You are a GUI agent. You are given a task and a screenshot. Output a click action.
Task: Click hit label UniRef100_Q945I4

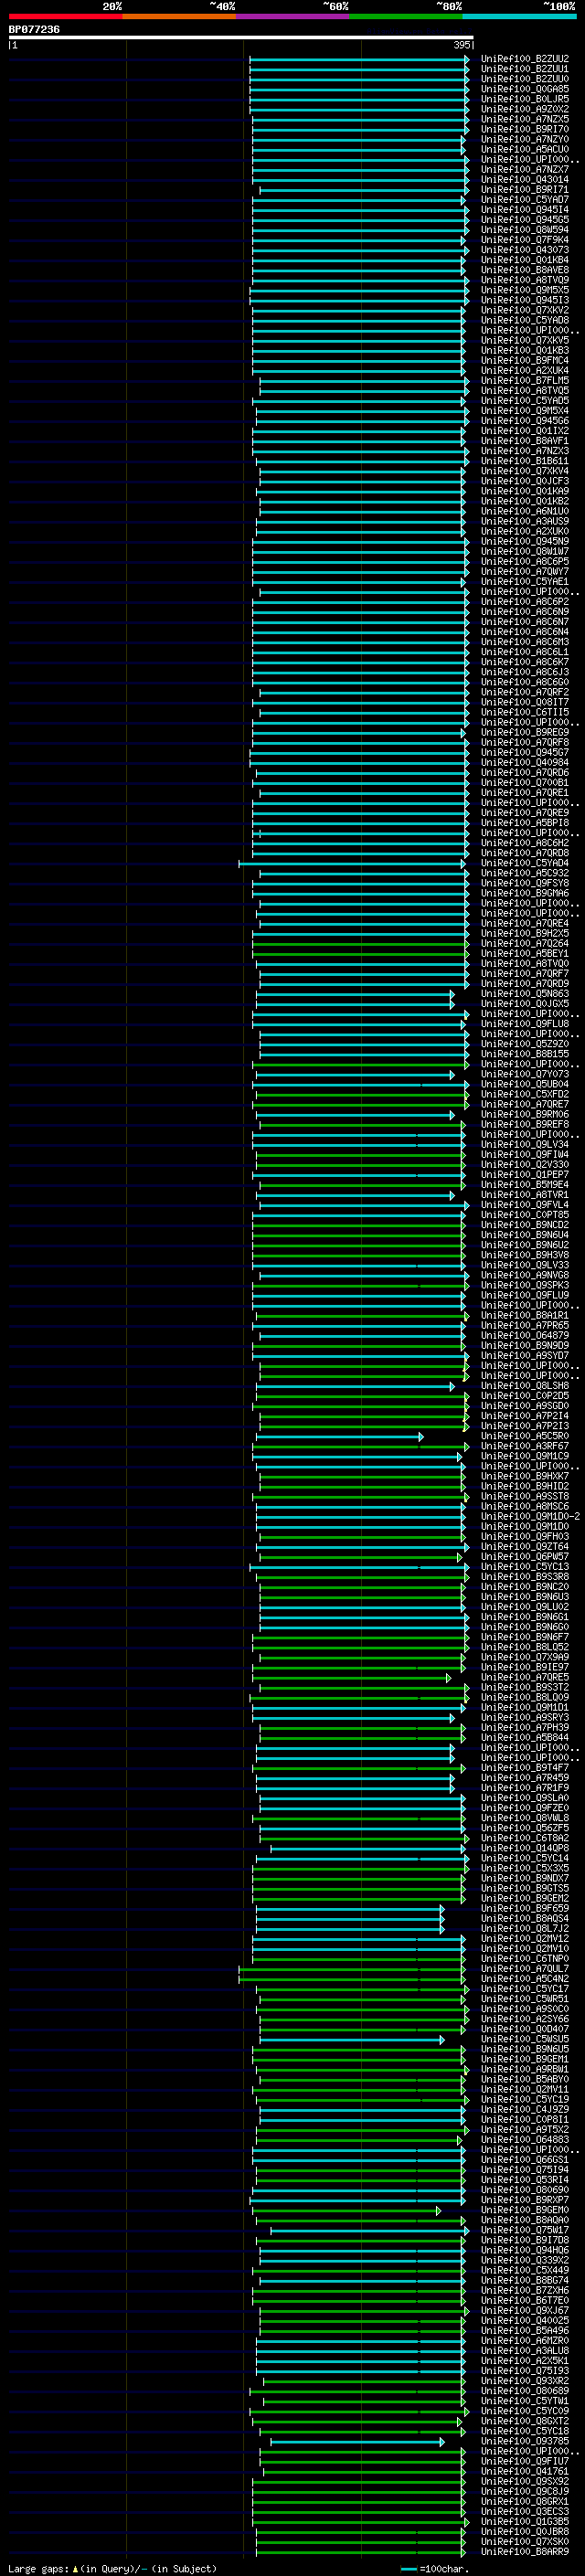(x=525, y=210)
